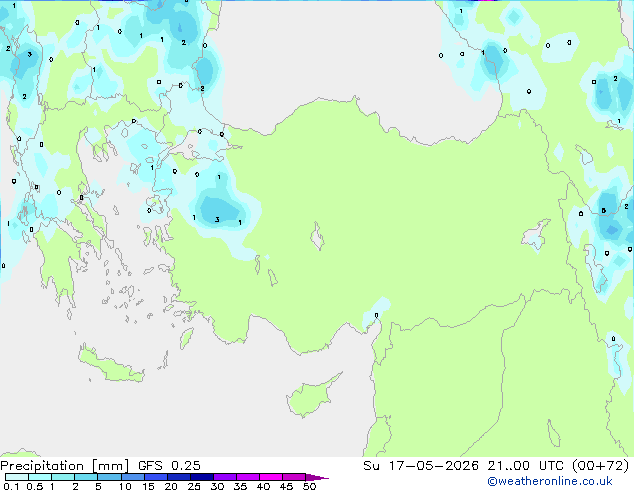Pick the 25–30 mm dark blue swatch
This screenshot has width=634, height=490.
(x=202, y=477)
